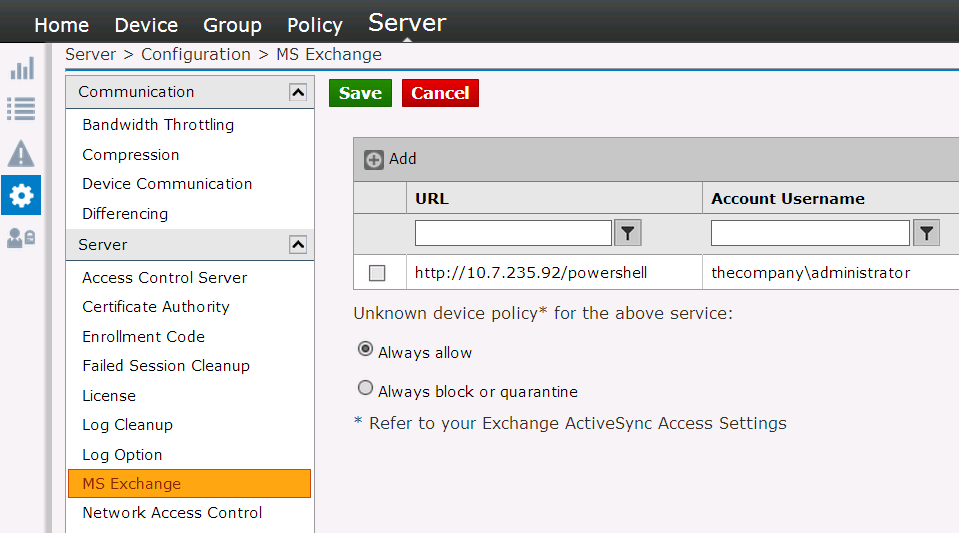Click the URL filter text field
959x533 pixels.
(x=513, y=233)
